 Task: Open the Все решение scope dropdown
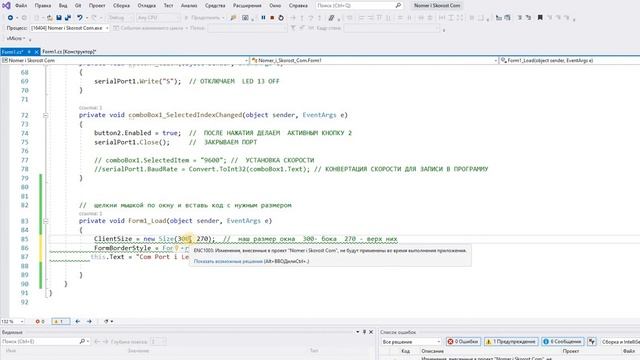pos(411,341)
